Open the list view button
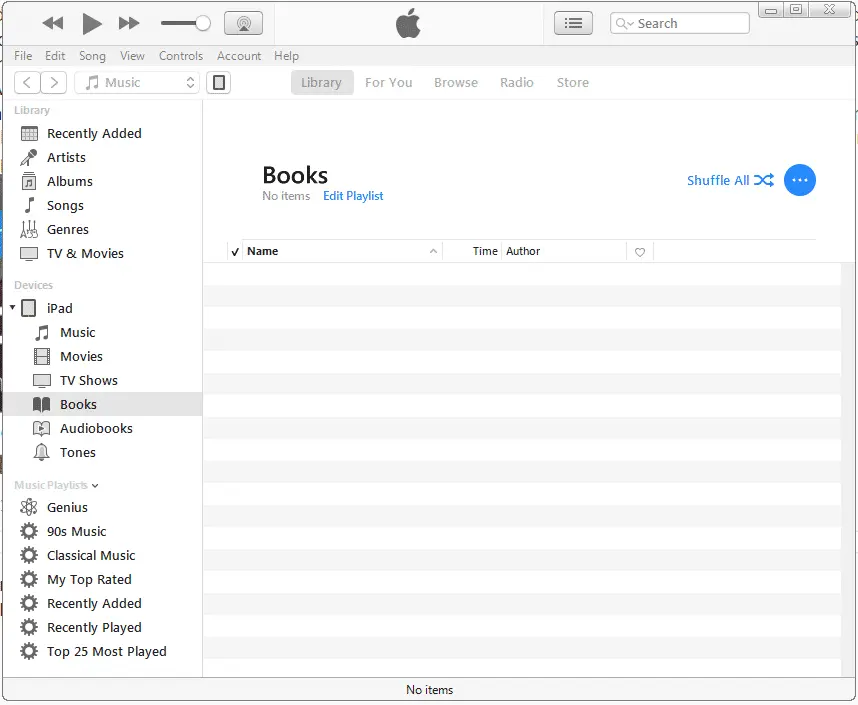Viewport: 858px width, 705px height. coord(573,23)
